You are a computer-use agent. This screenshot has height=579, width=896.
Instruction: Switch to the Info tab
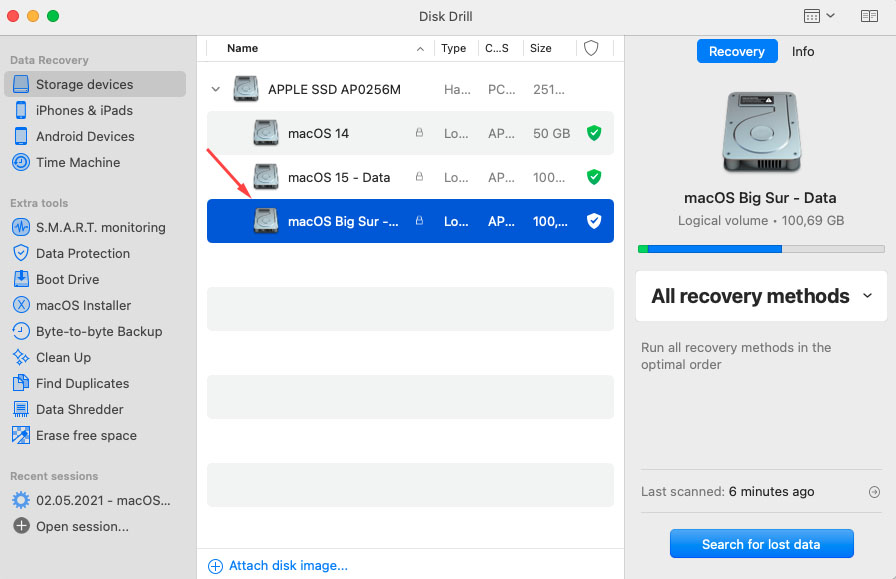pos(803,51)
